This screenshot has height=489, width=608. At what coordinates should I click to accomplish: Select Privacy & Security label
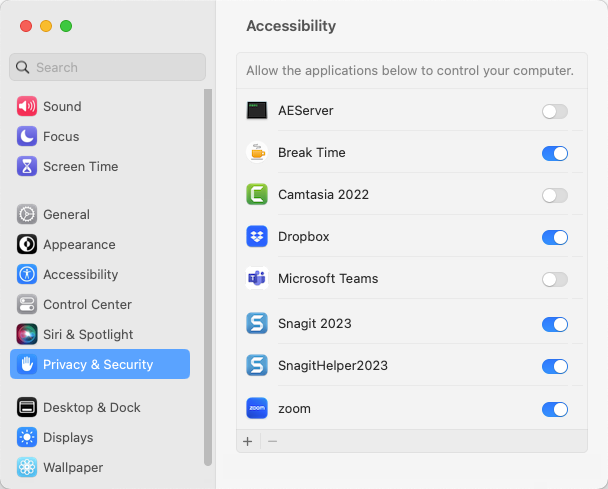[98, 364]
